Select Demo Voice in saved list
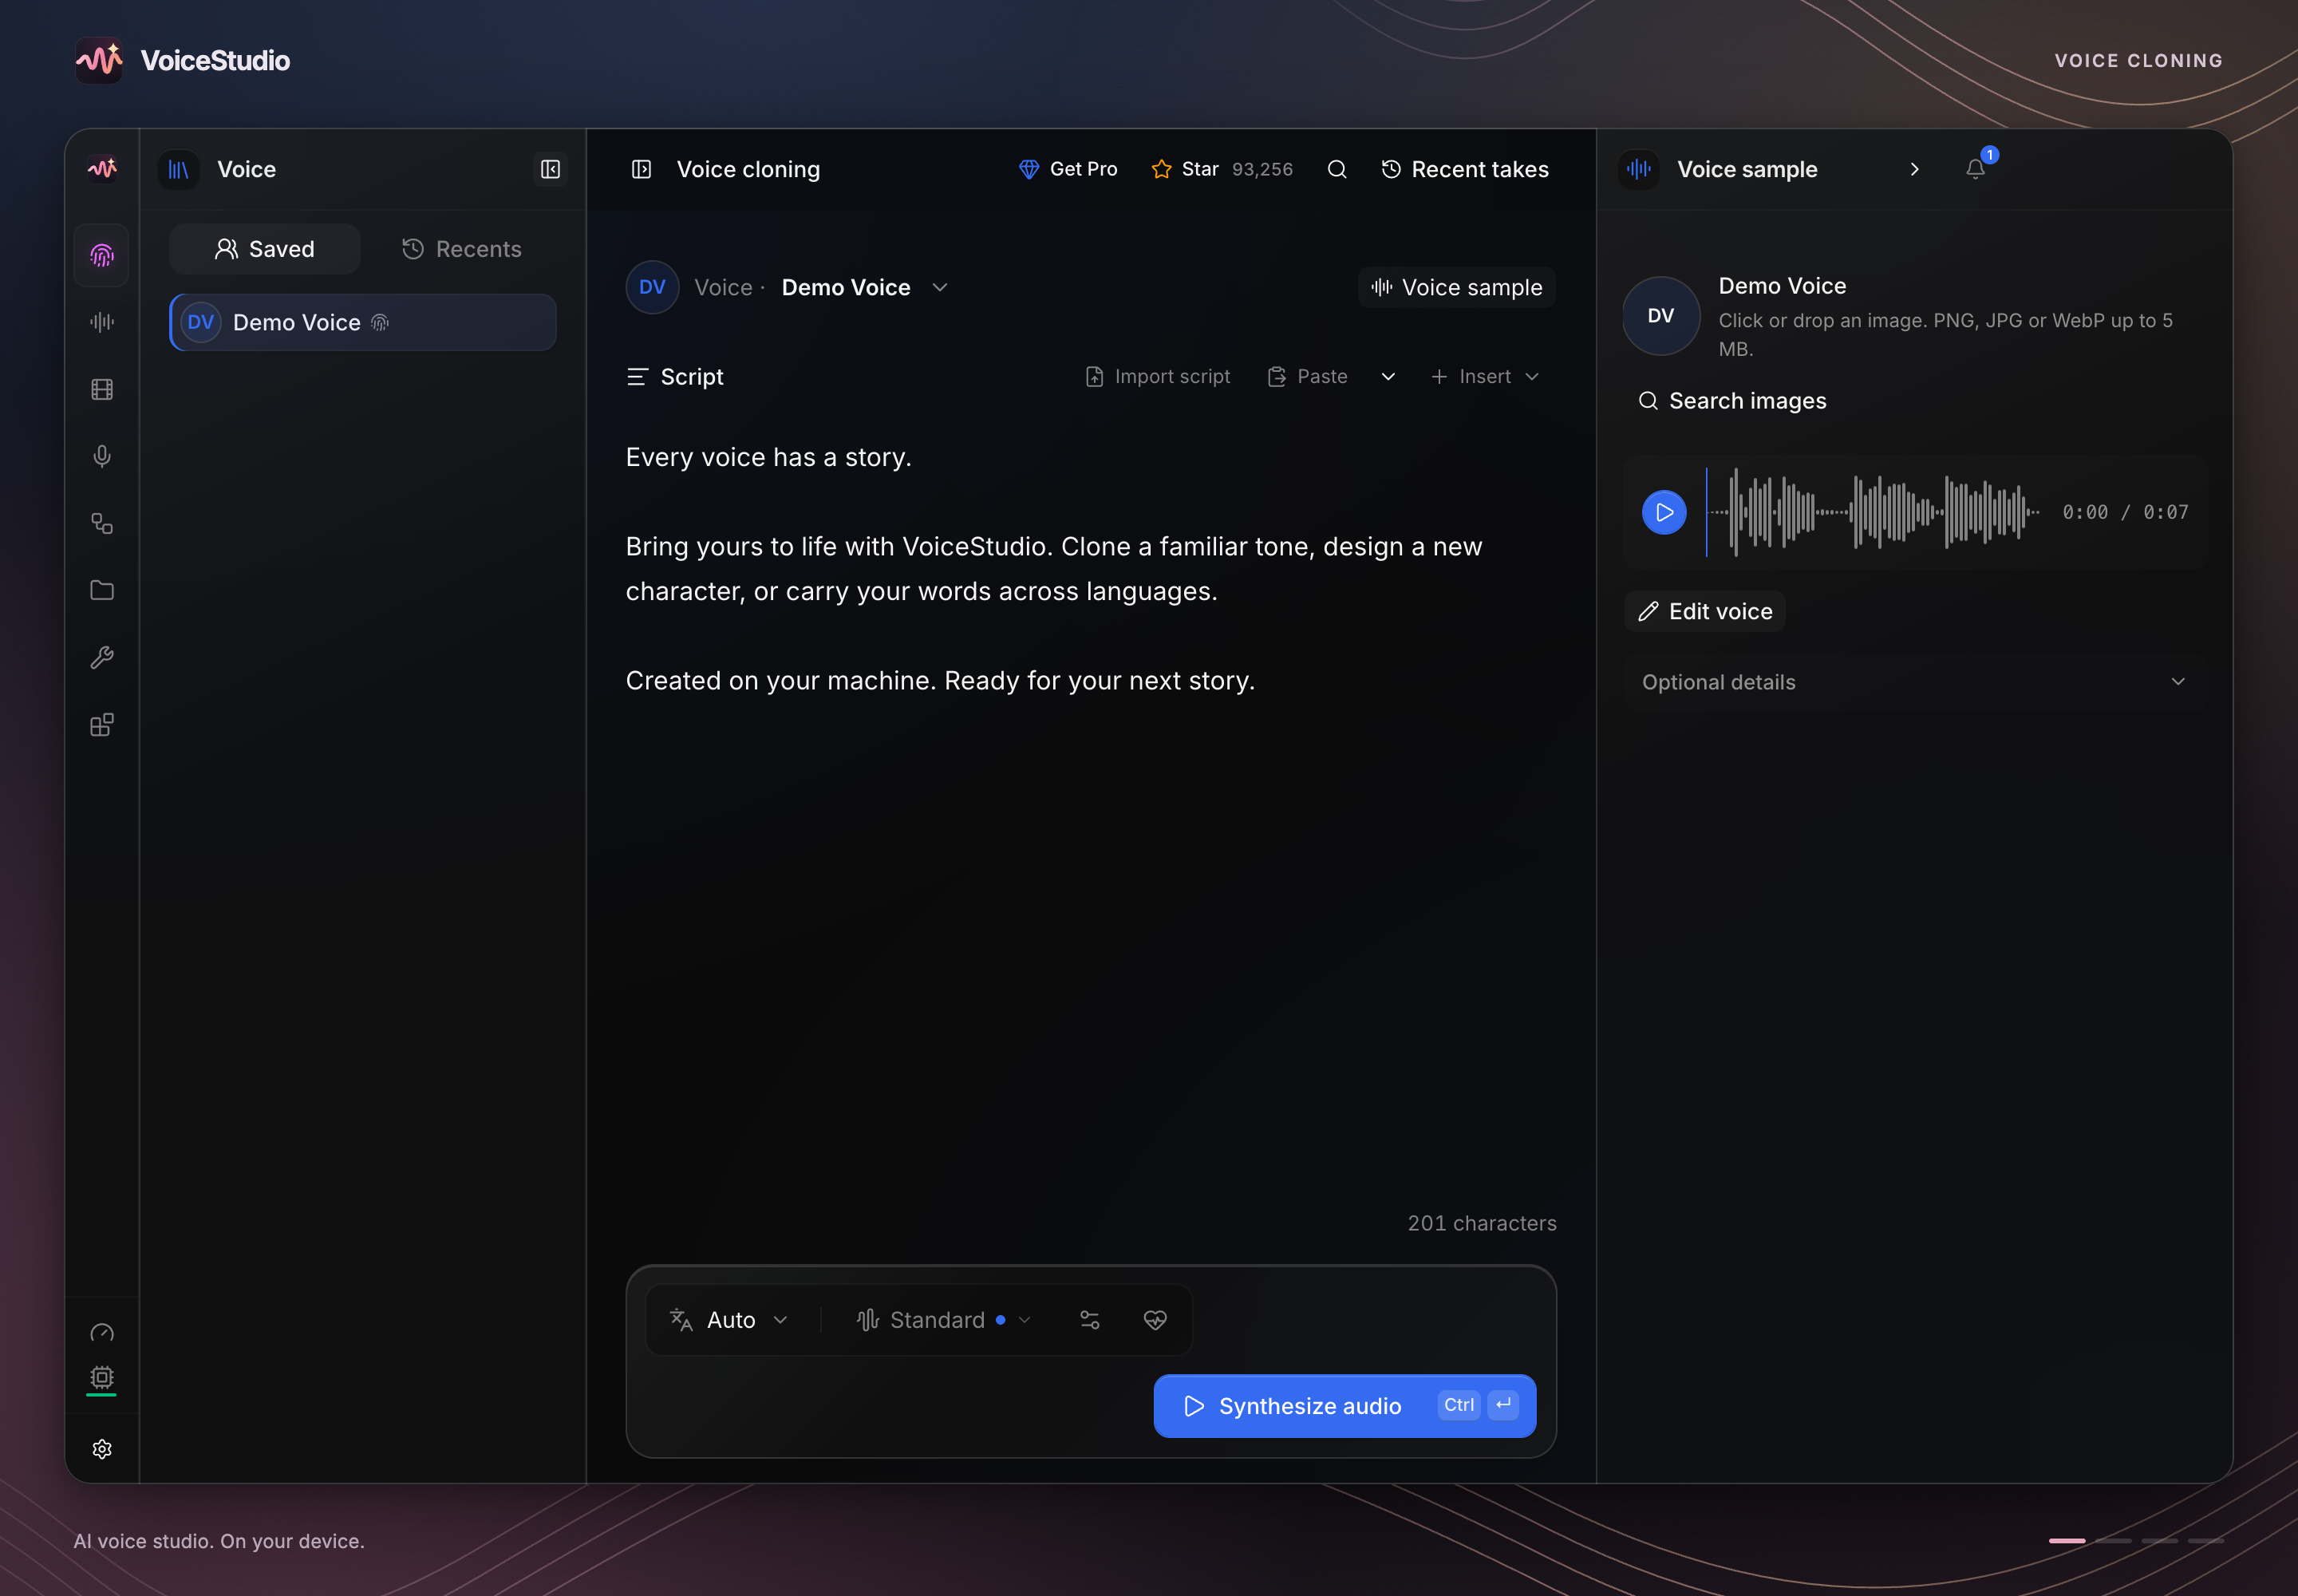The height and width of the screenshot is (1596, 2298). [x=363, y=322]
